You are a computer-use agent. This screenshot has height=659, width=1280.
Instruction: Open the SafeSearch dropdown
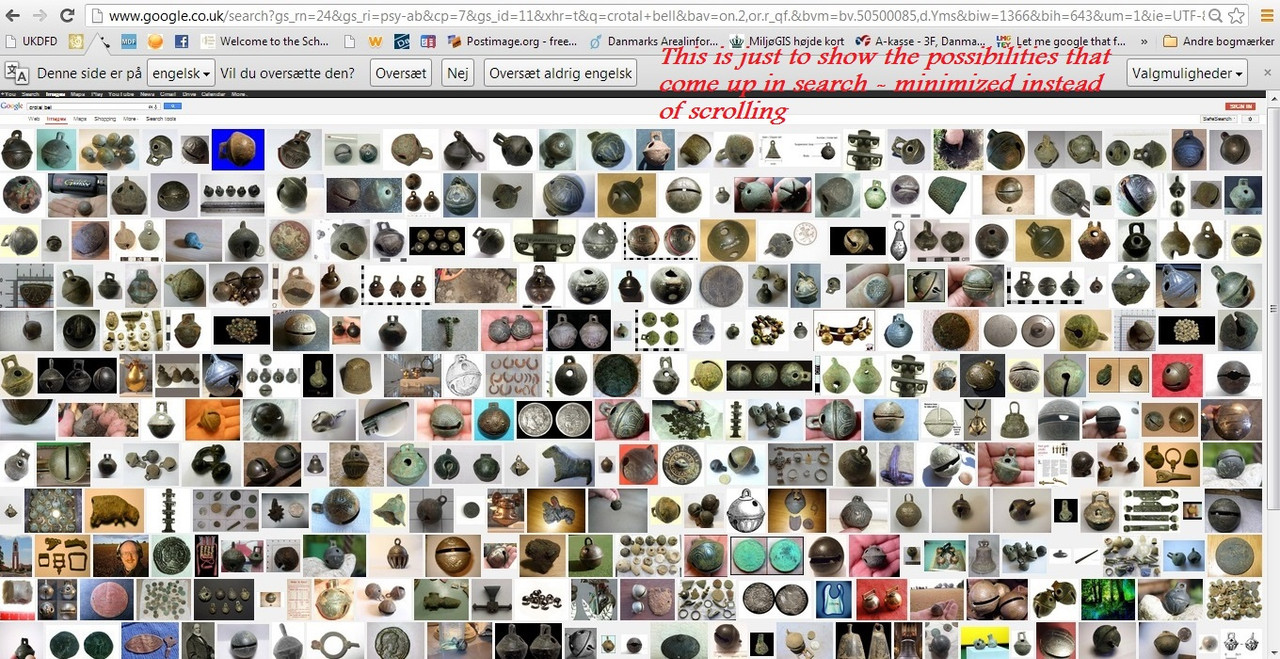click(1219, 119)
